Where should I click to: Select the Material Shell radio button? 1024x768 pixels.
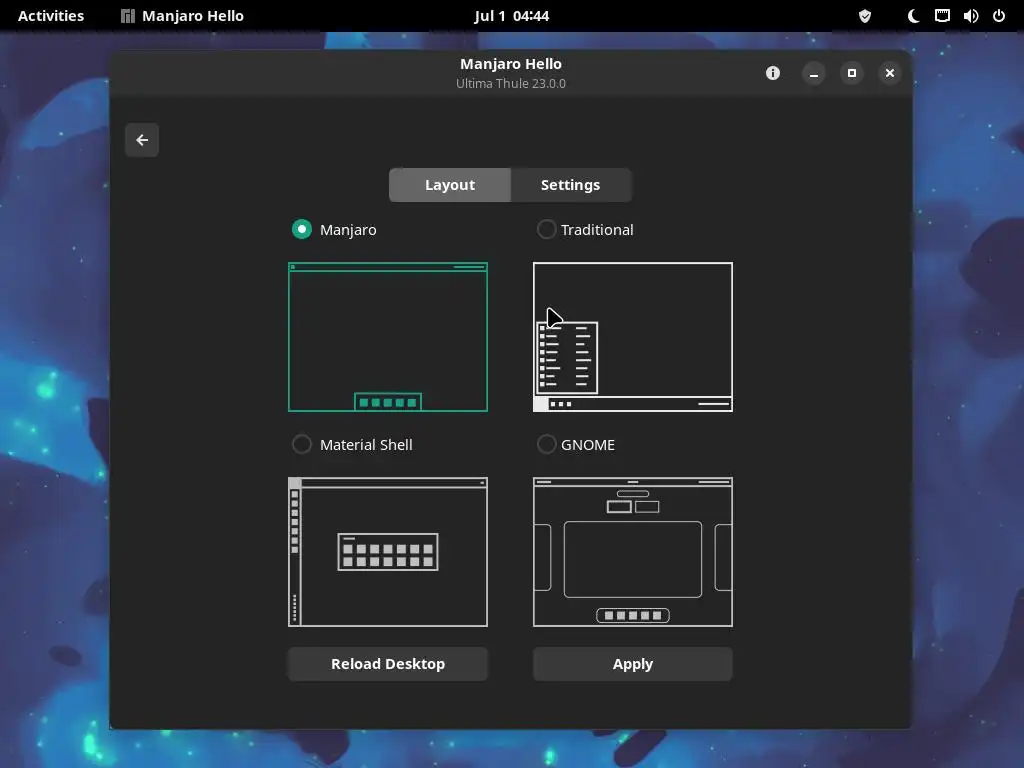pos(302,444)
